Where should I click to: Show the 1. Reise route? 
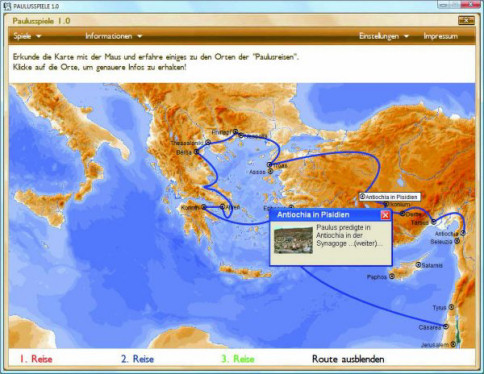[x=36, y=359]
